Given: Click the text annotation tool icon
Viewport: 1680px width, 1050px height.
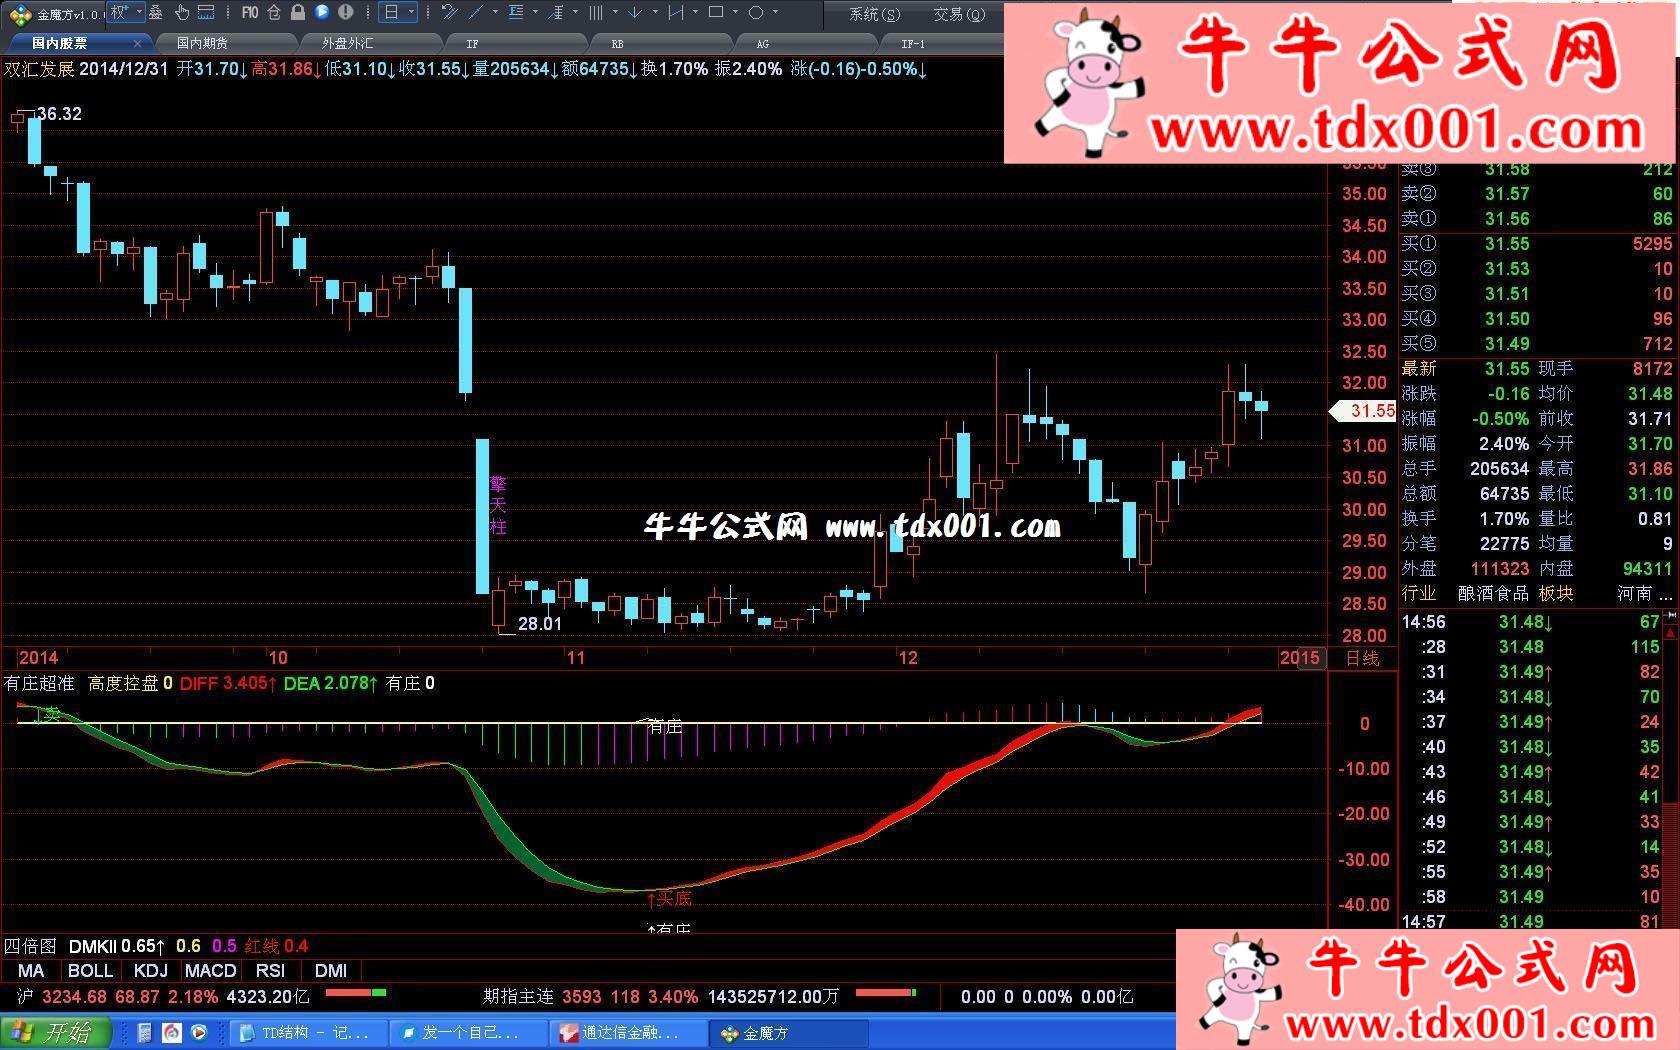Looking at the screenshot, I should (x=516, y=12).
